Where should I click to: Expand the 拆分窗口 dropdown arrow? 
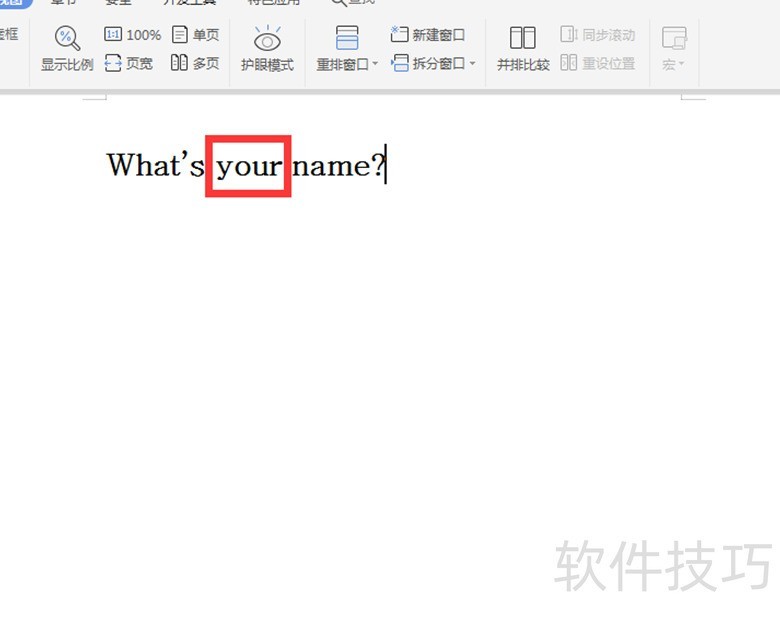pos(472,63)
